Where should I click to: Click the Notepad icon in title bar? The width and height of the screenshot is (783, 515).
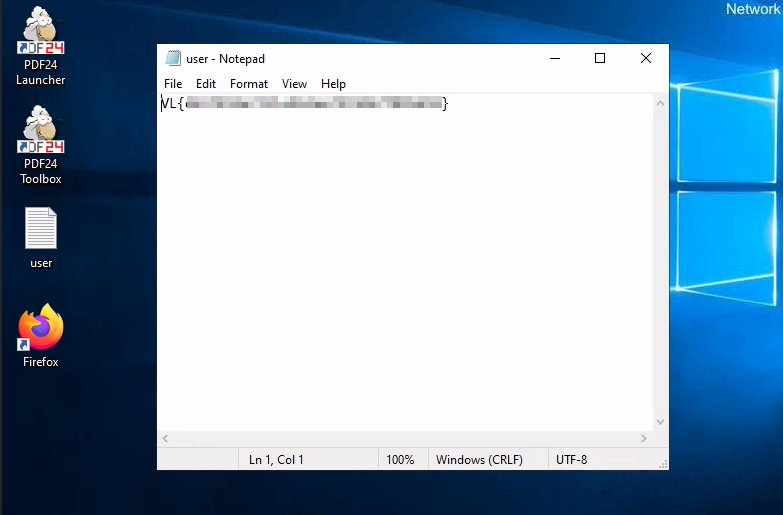[x=173, y=59]
